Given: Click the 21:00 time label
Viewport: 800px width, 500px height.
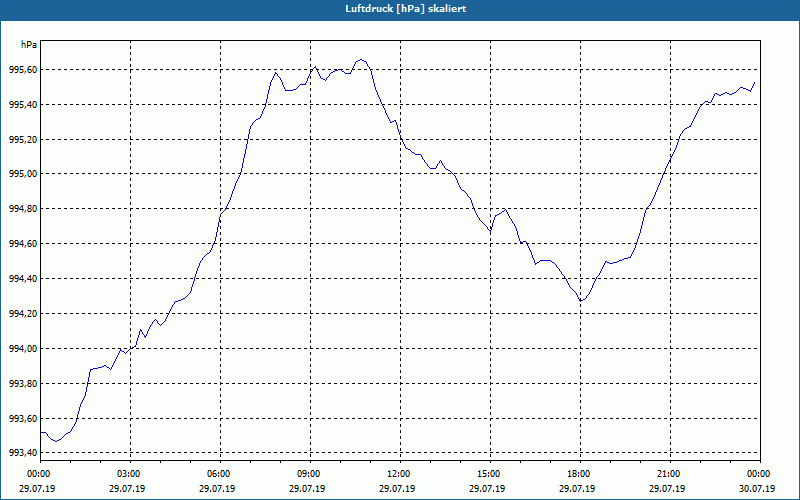Looking at the screenshot, I should pos(670,474).
